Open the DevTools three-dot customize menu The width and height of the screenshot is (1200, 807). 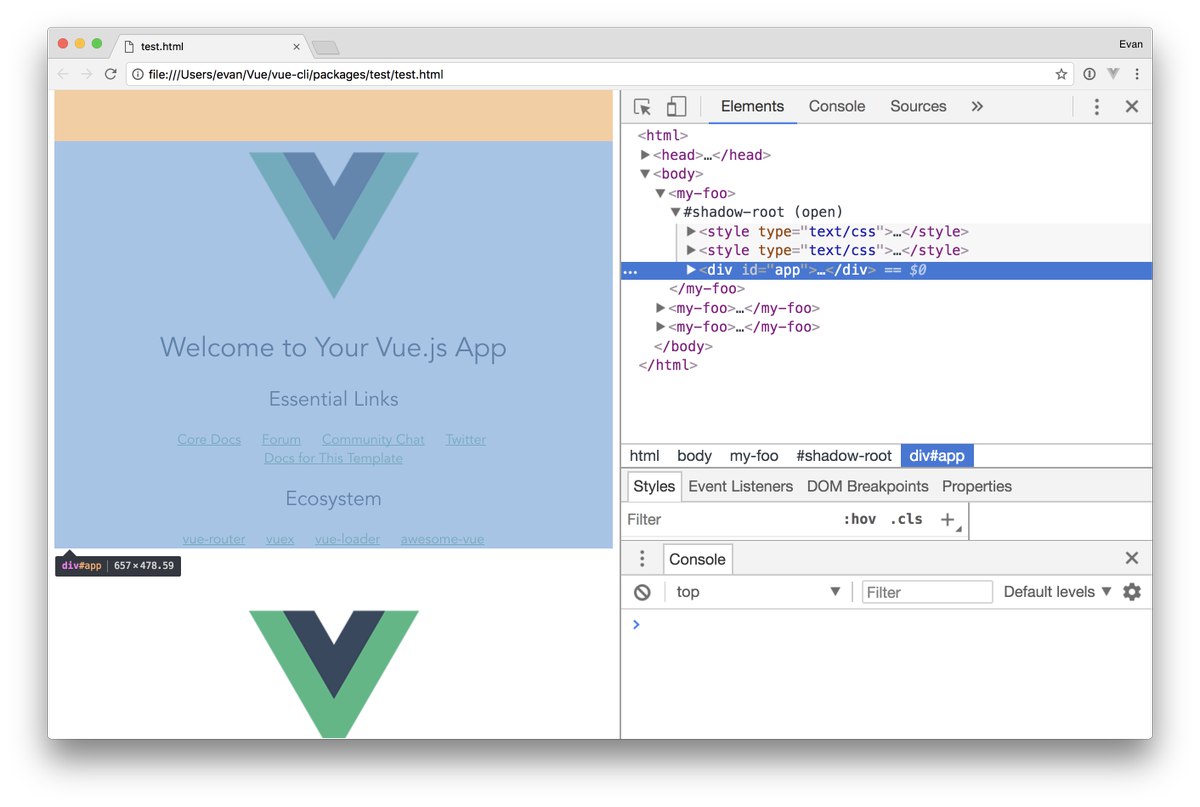[1097, 107]
